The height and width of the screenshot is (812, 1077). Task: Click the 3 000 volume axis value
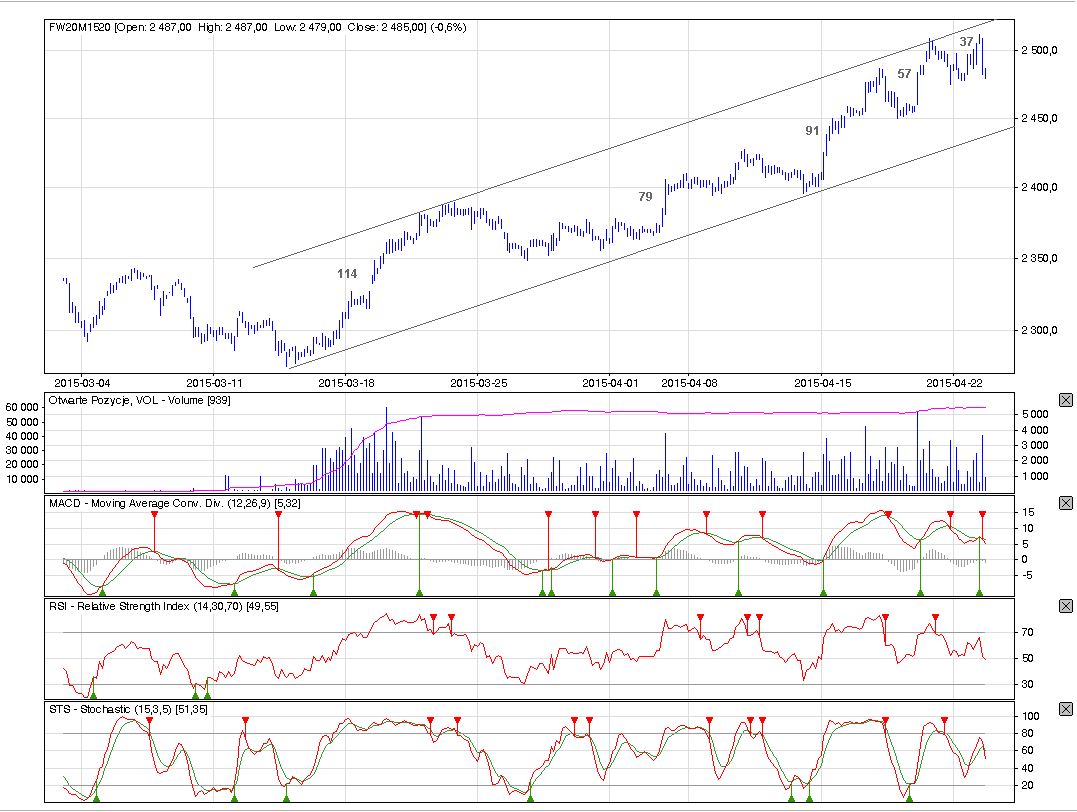click(x=1035, y=445)
